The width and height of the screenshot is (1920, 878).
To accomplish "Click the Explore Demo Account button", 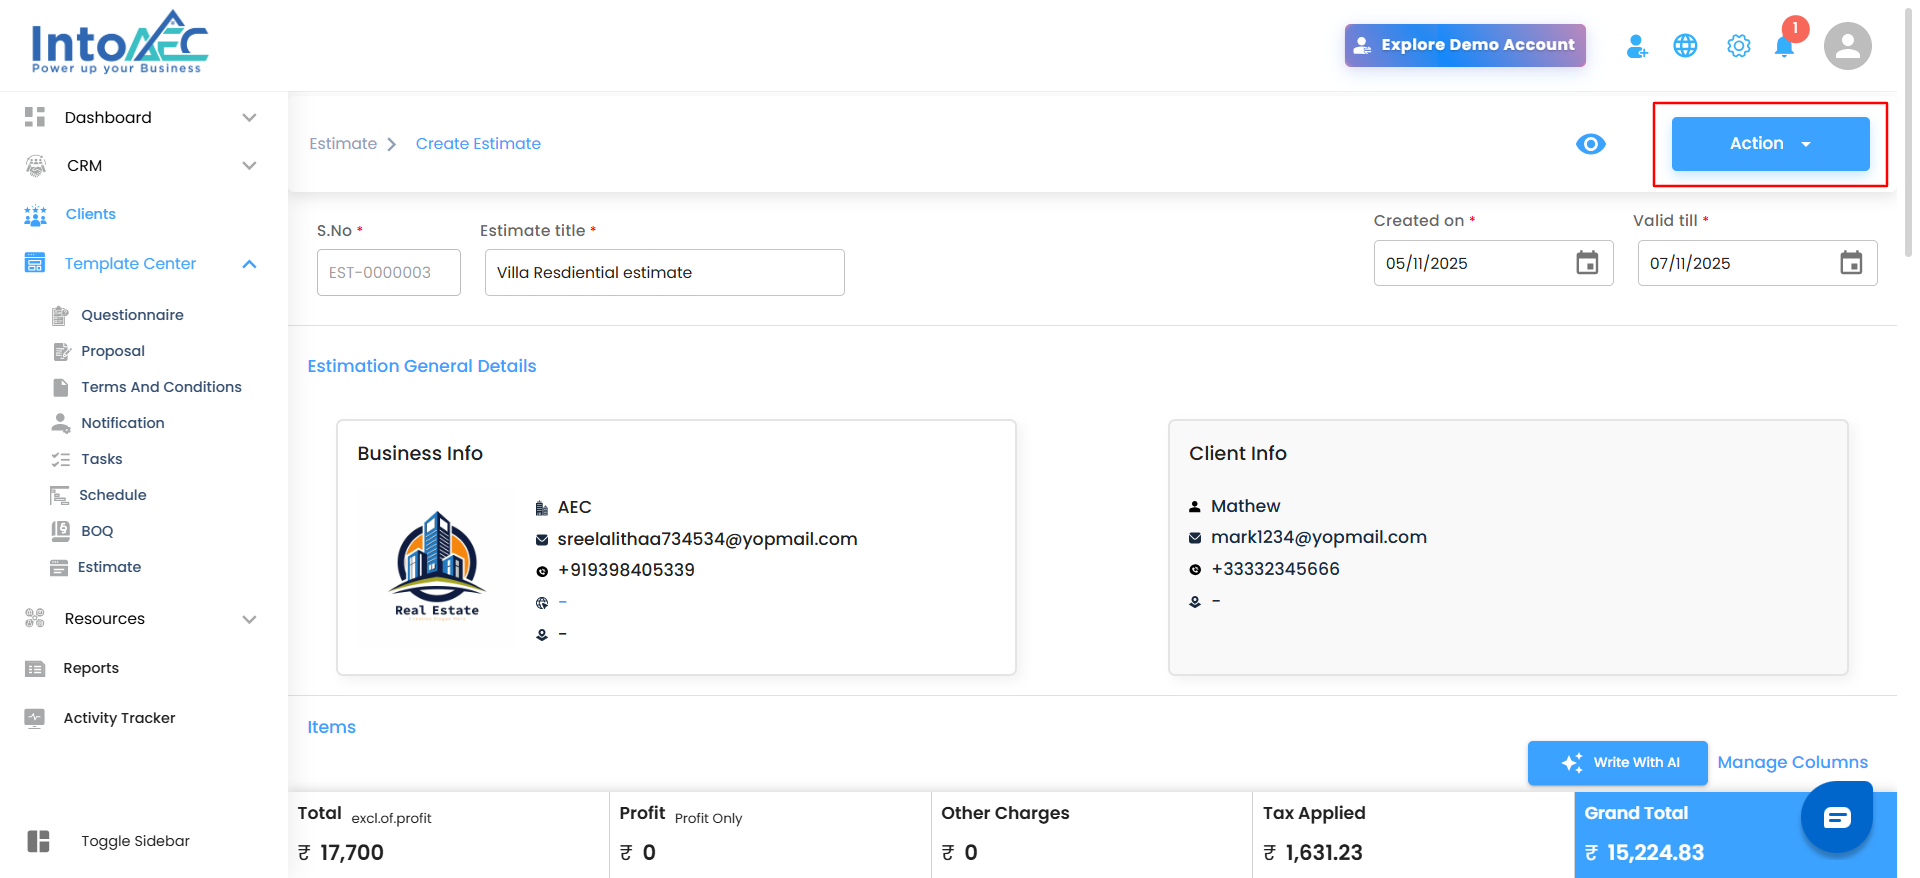I will tap(1464, 45).
